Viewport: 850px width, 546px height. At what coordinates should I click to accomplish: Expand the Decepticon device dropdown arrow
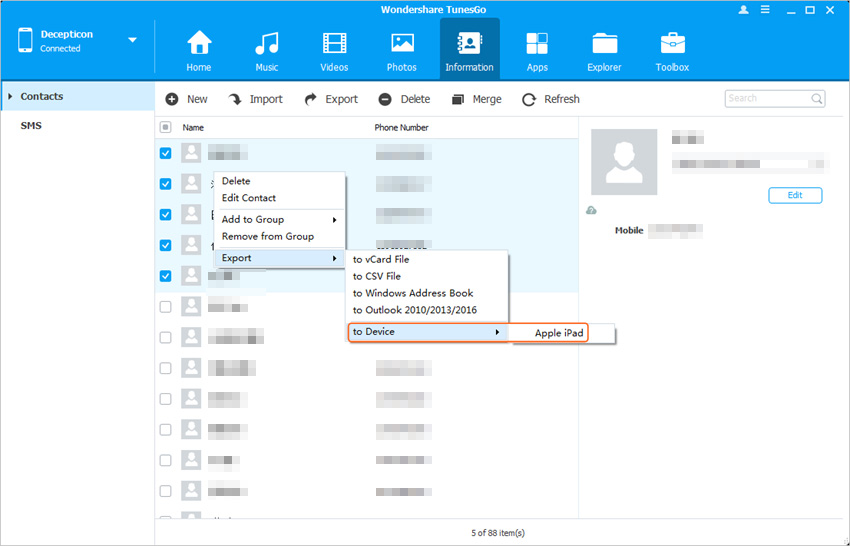(x=132, y=41)
